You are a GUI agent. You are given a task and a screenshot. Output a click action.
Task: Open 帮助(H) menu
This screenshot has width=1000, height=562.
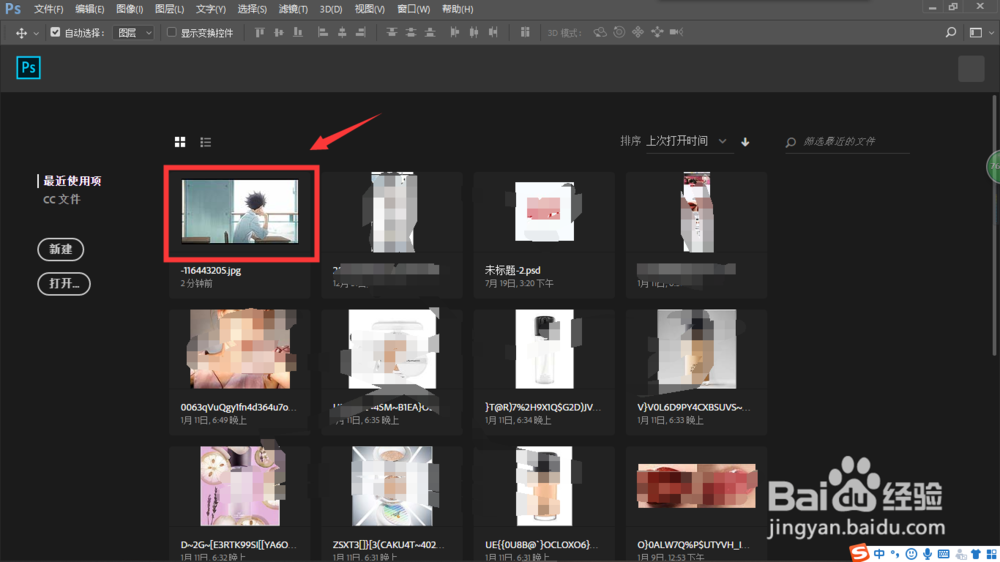coord(457,9)
